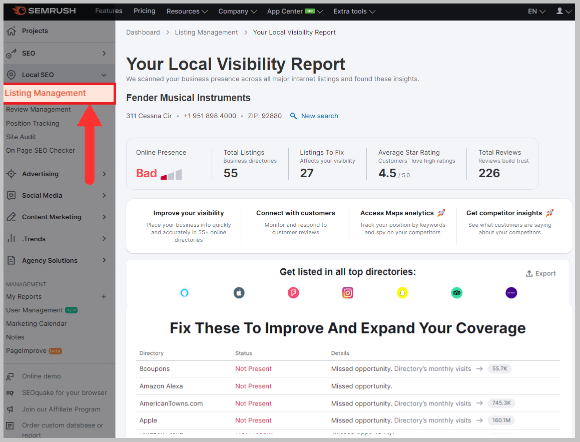
Task: Click the Apple directory icon
Action: (x=239, y=293)
